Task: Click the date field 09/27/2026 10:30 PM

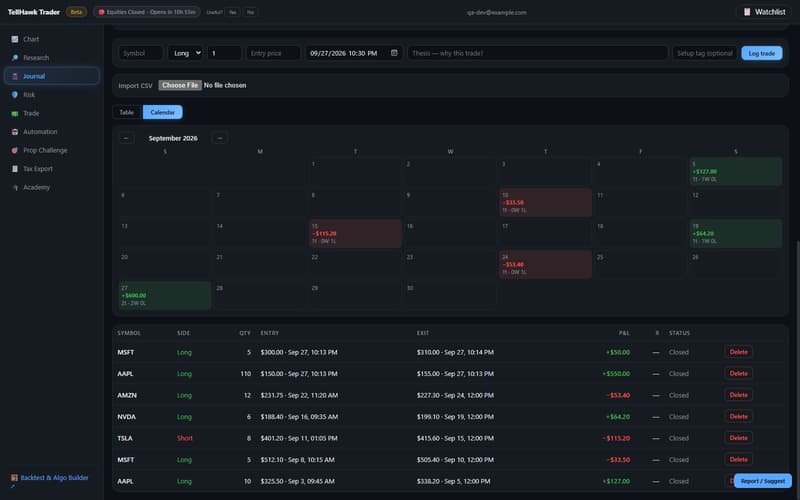Action: [x=354, y=53]
